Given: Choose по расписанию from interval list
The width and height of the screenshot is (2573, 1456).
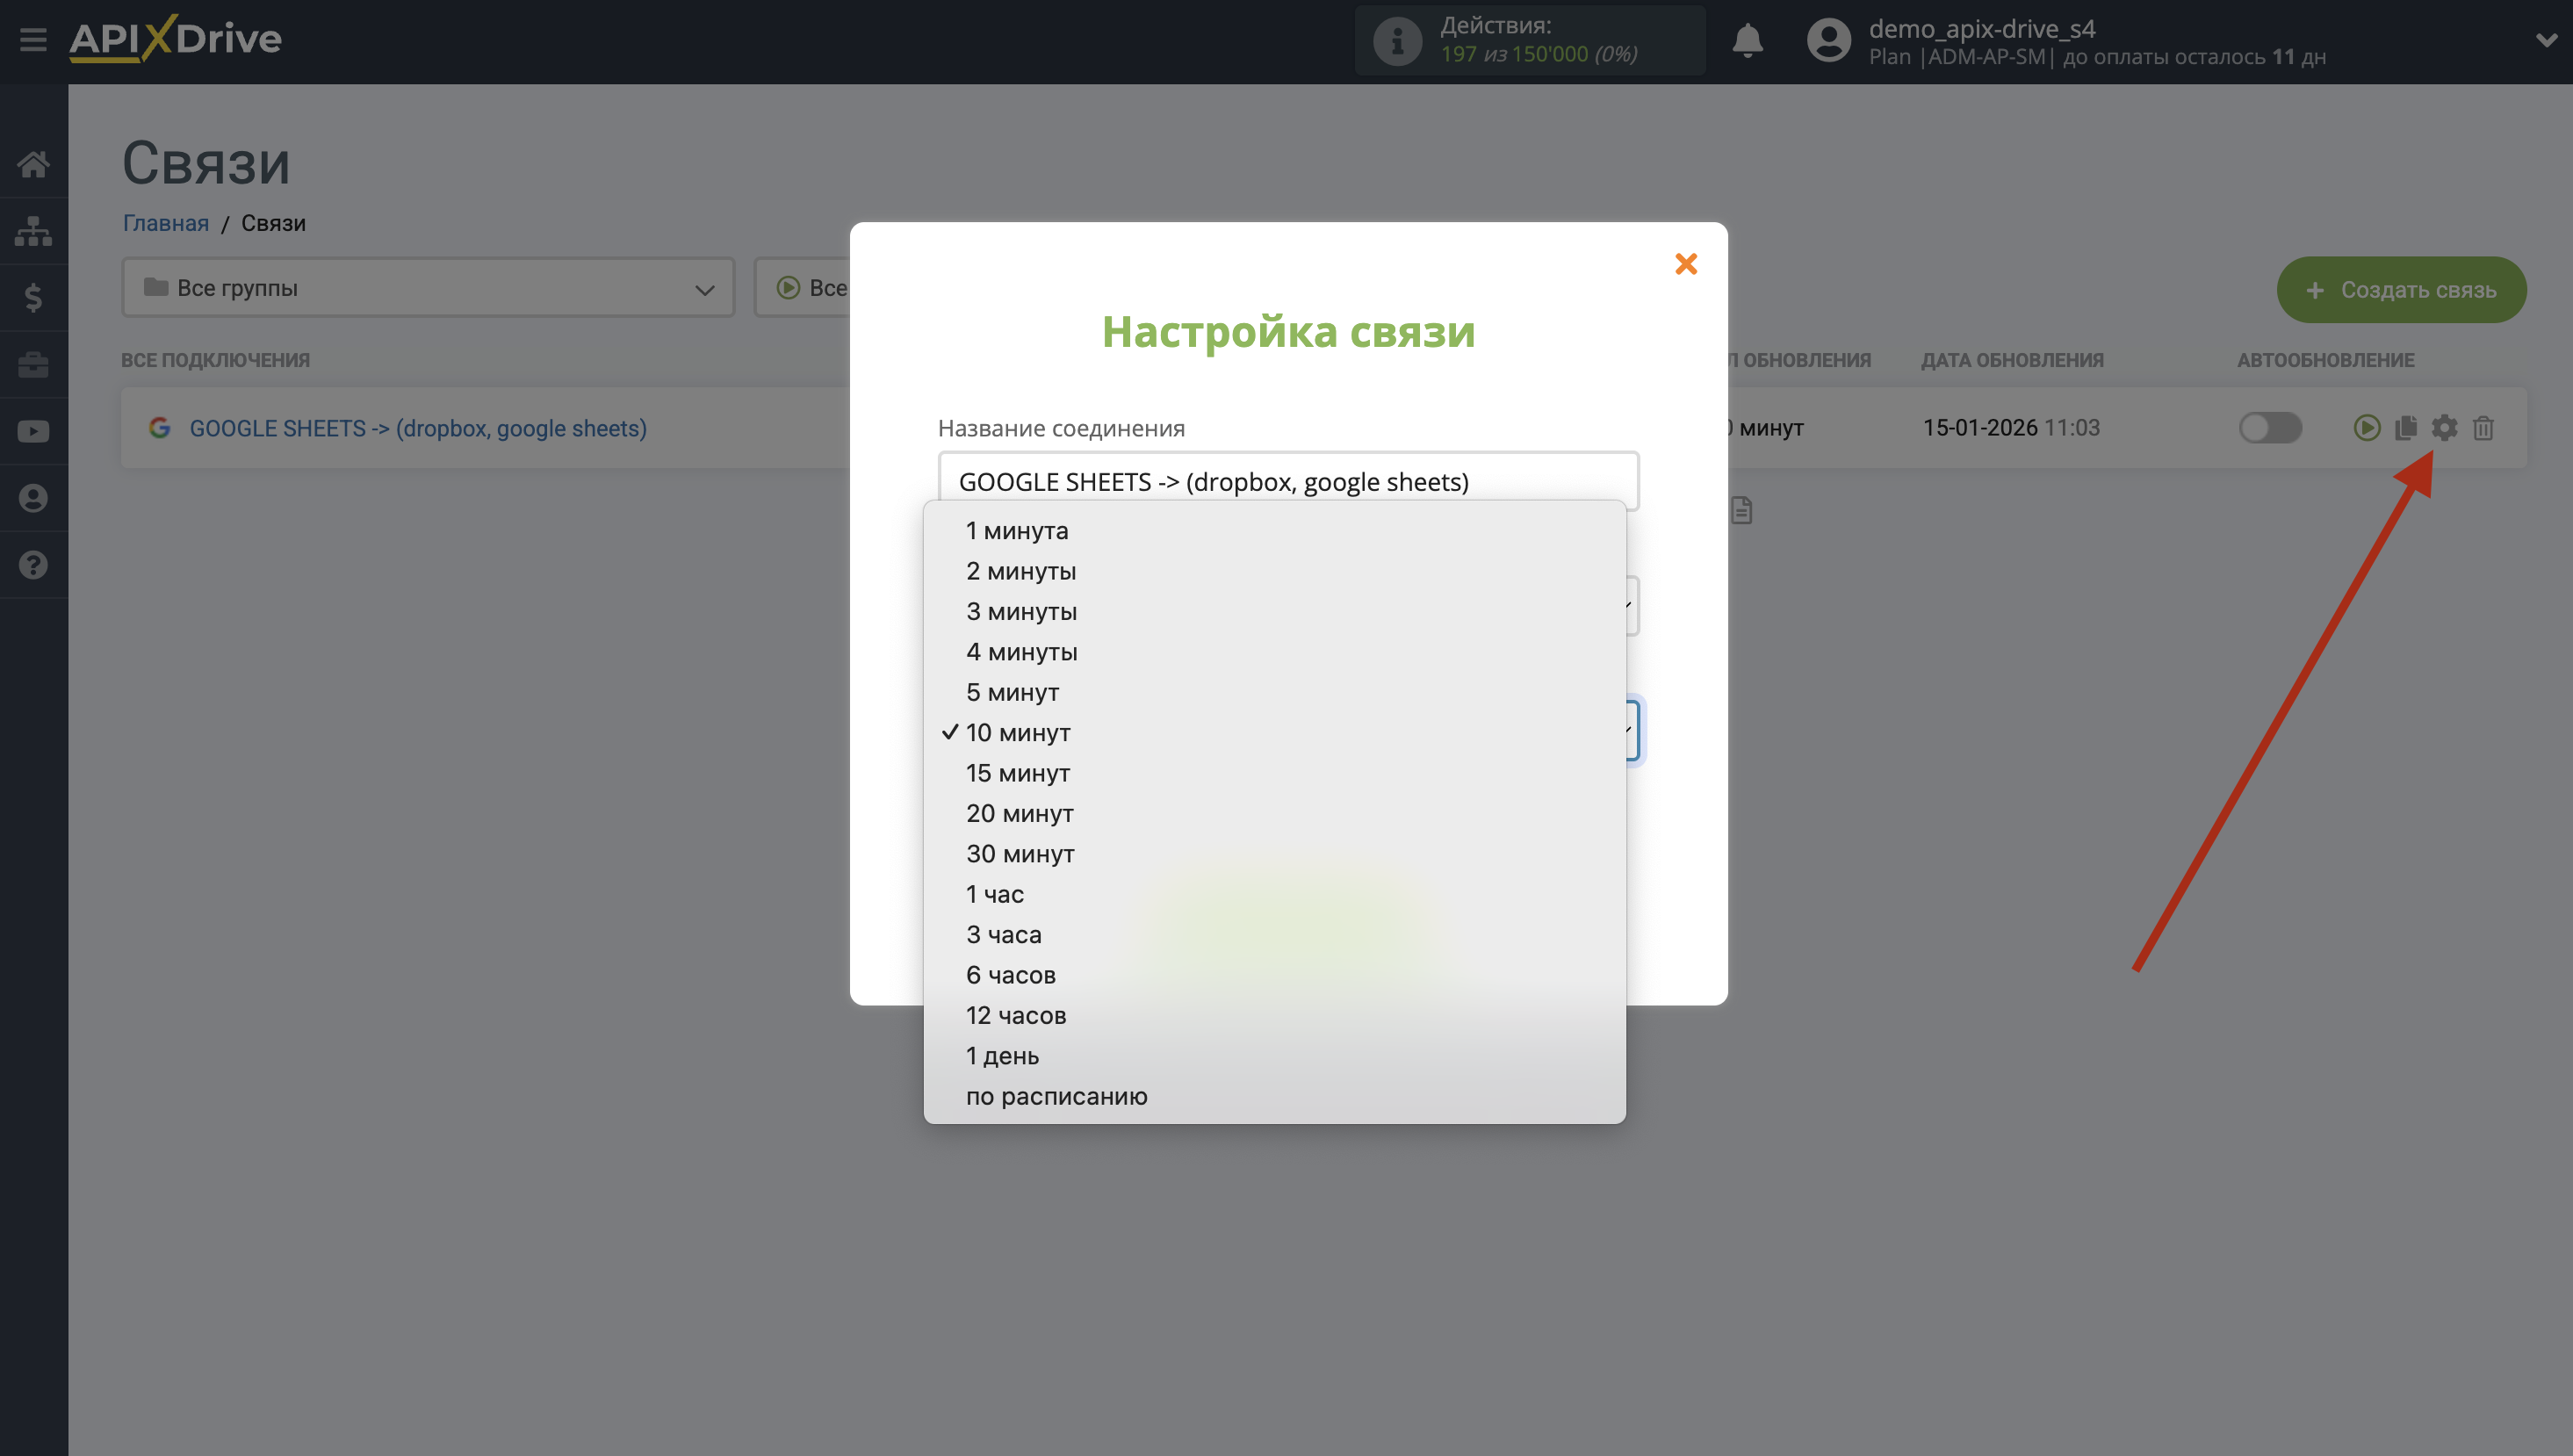Looking at the screenshot, I should [1056, 1096].
